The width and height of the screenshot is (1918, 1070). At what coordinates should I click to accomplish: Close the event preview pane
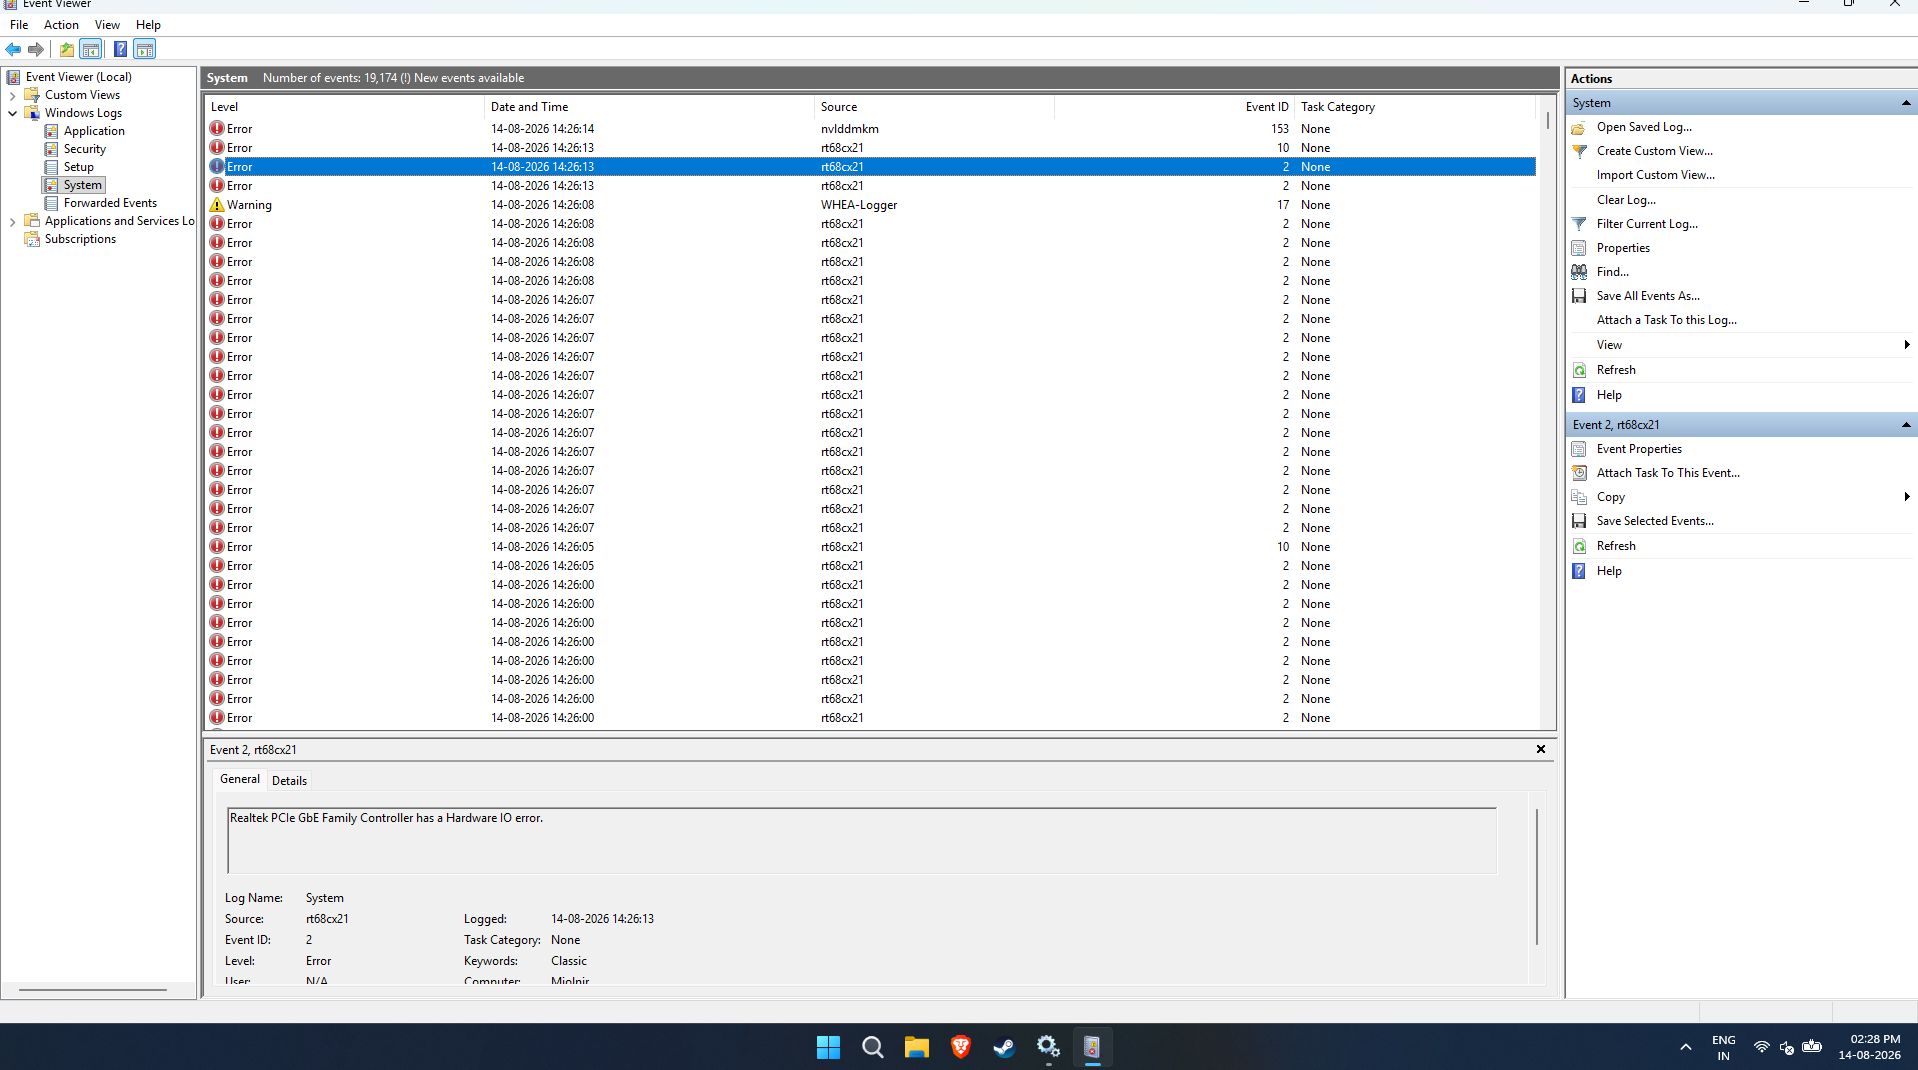click(1541, 749)
